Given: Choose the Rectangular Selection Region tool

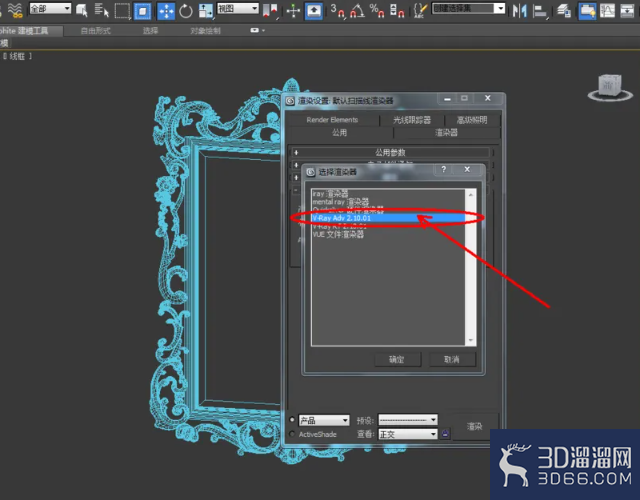Looking at the screenshot, I should (x=122, y=11).
